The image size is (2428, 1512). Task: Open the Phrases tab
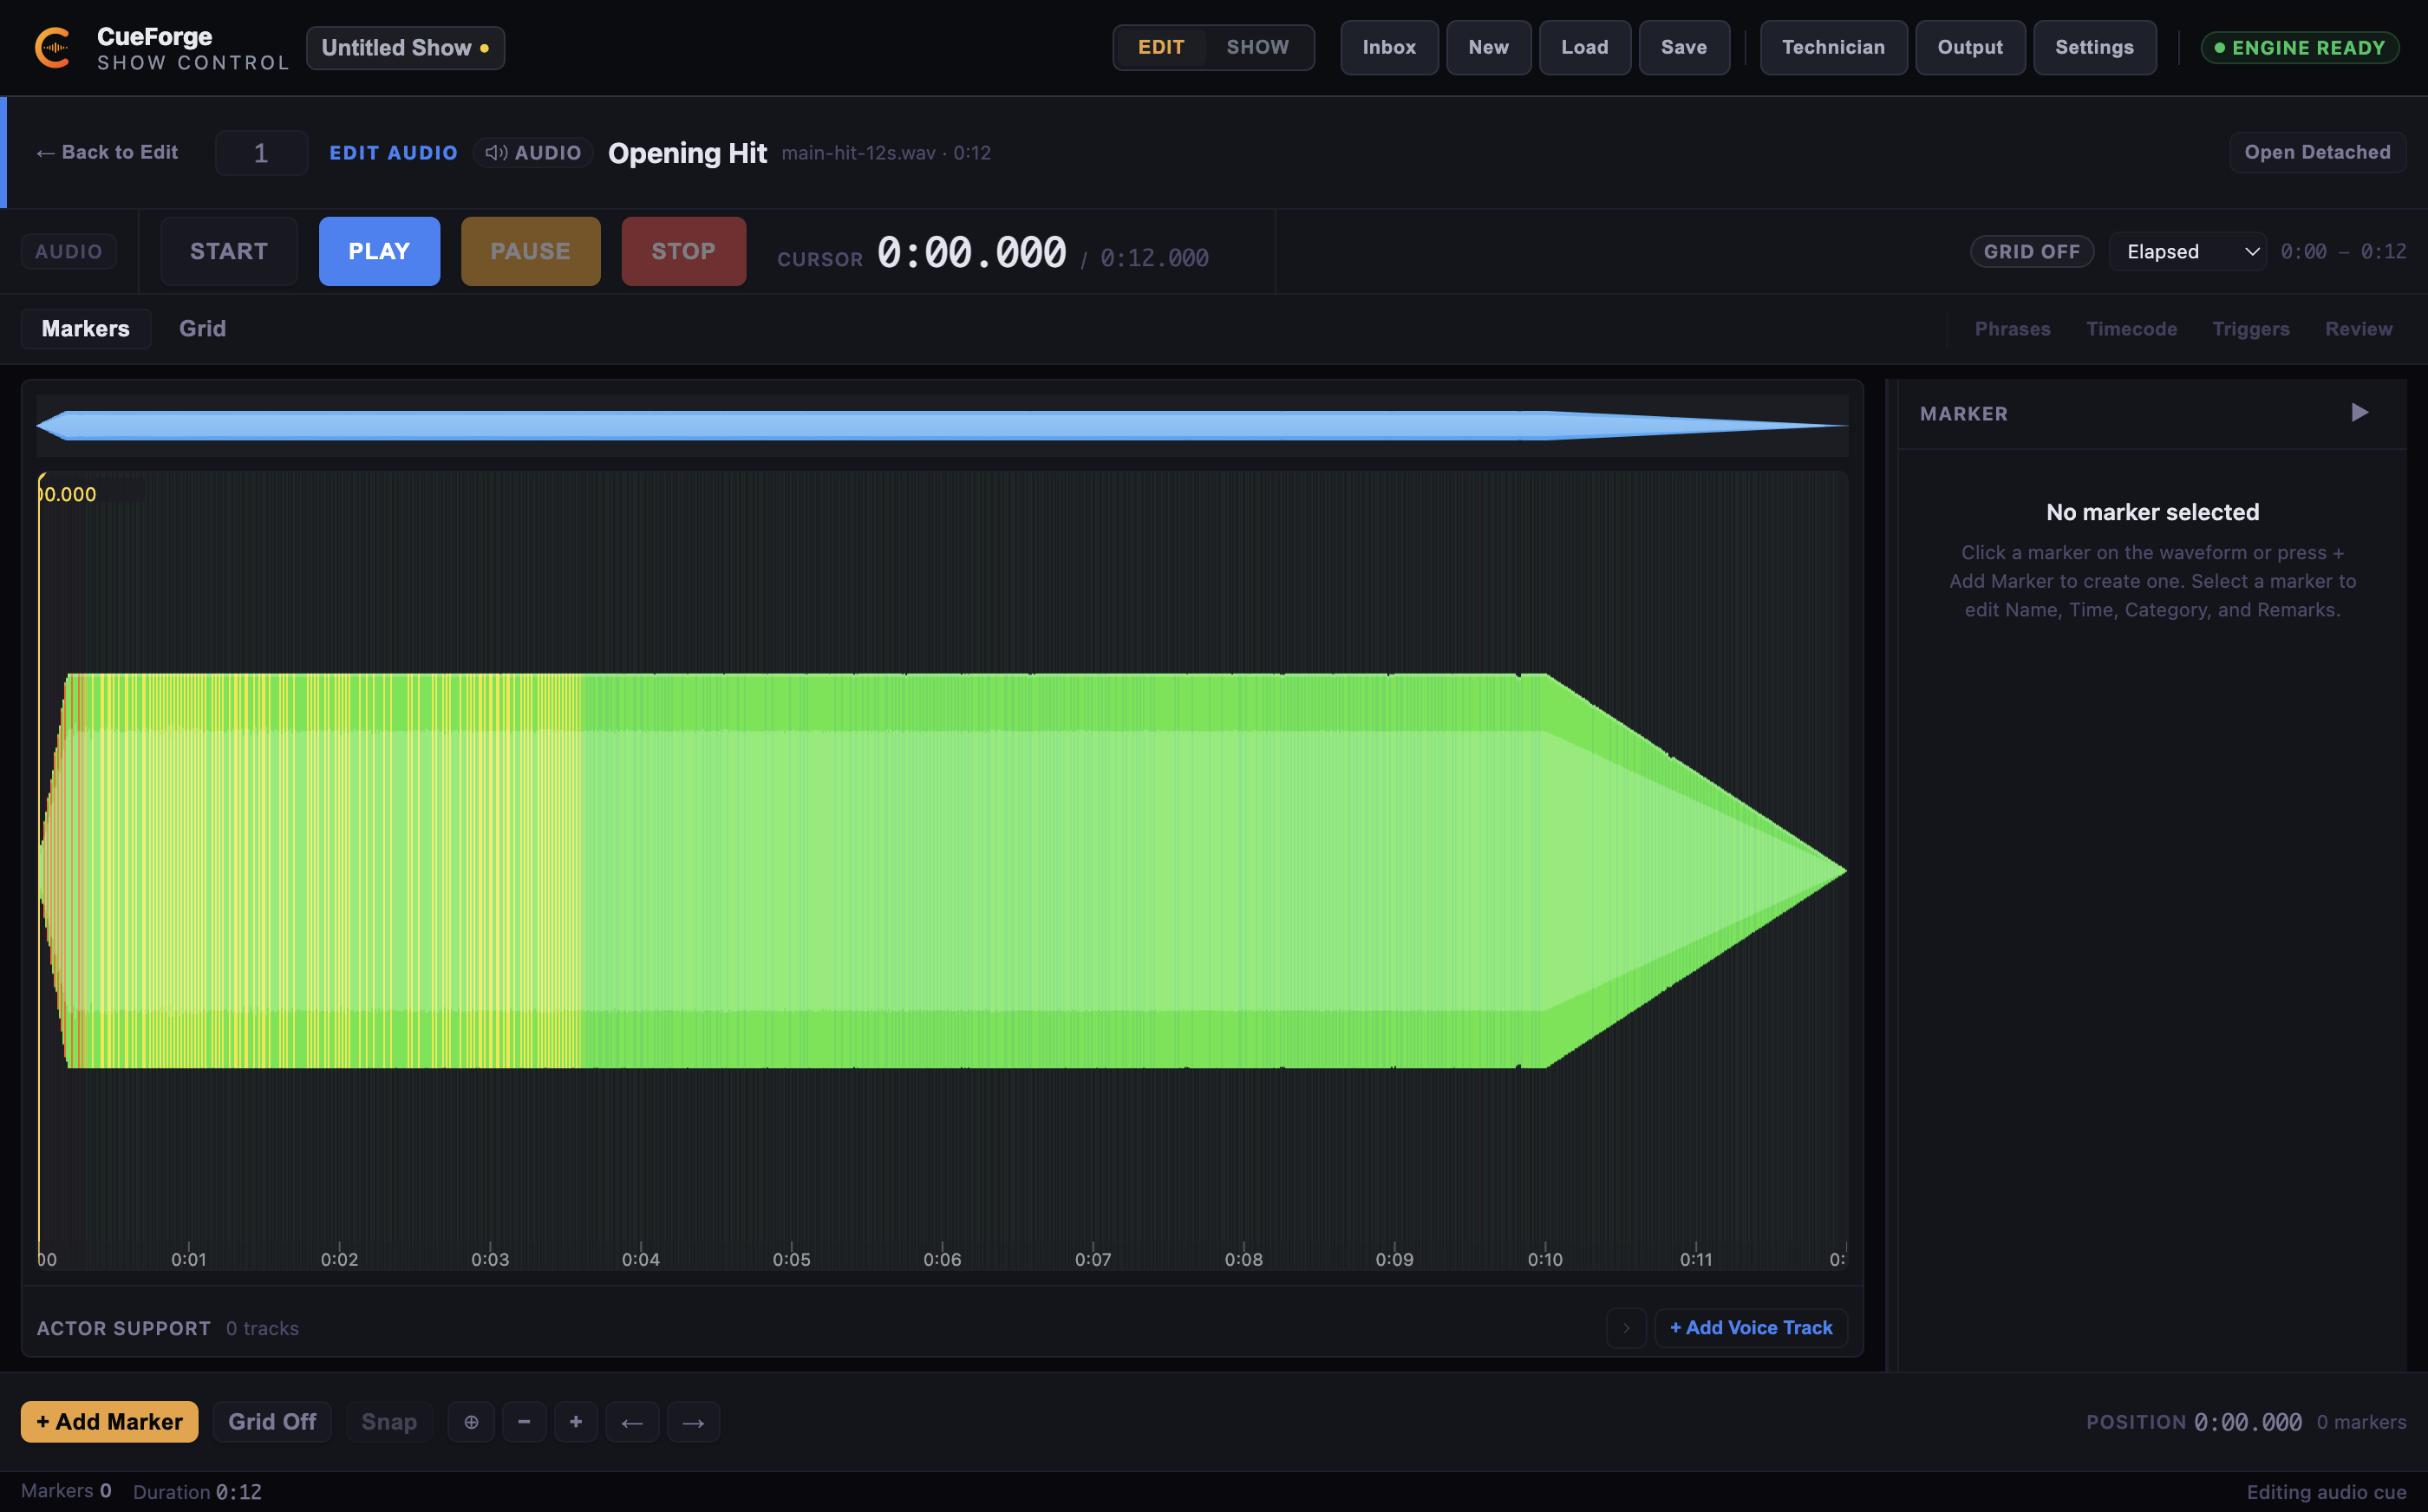(x=2012, y=329)
